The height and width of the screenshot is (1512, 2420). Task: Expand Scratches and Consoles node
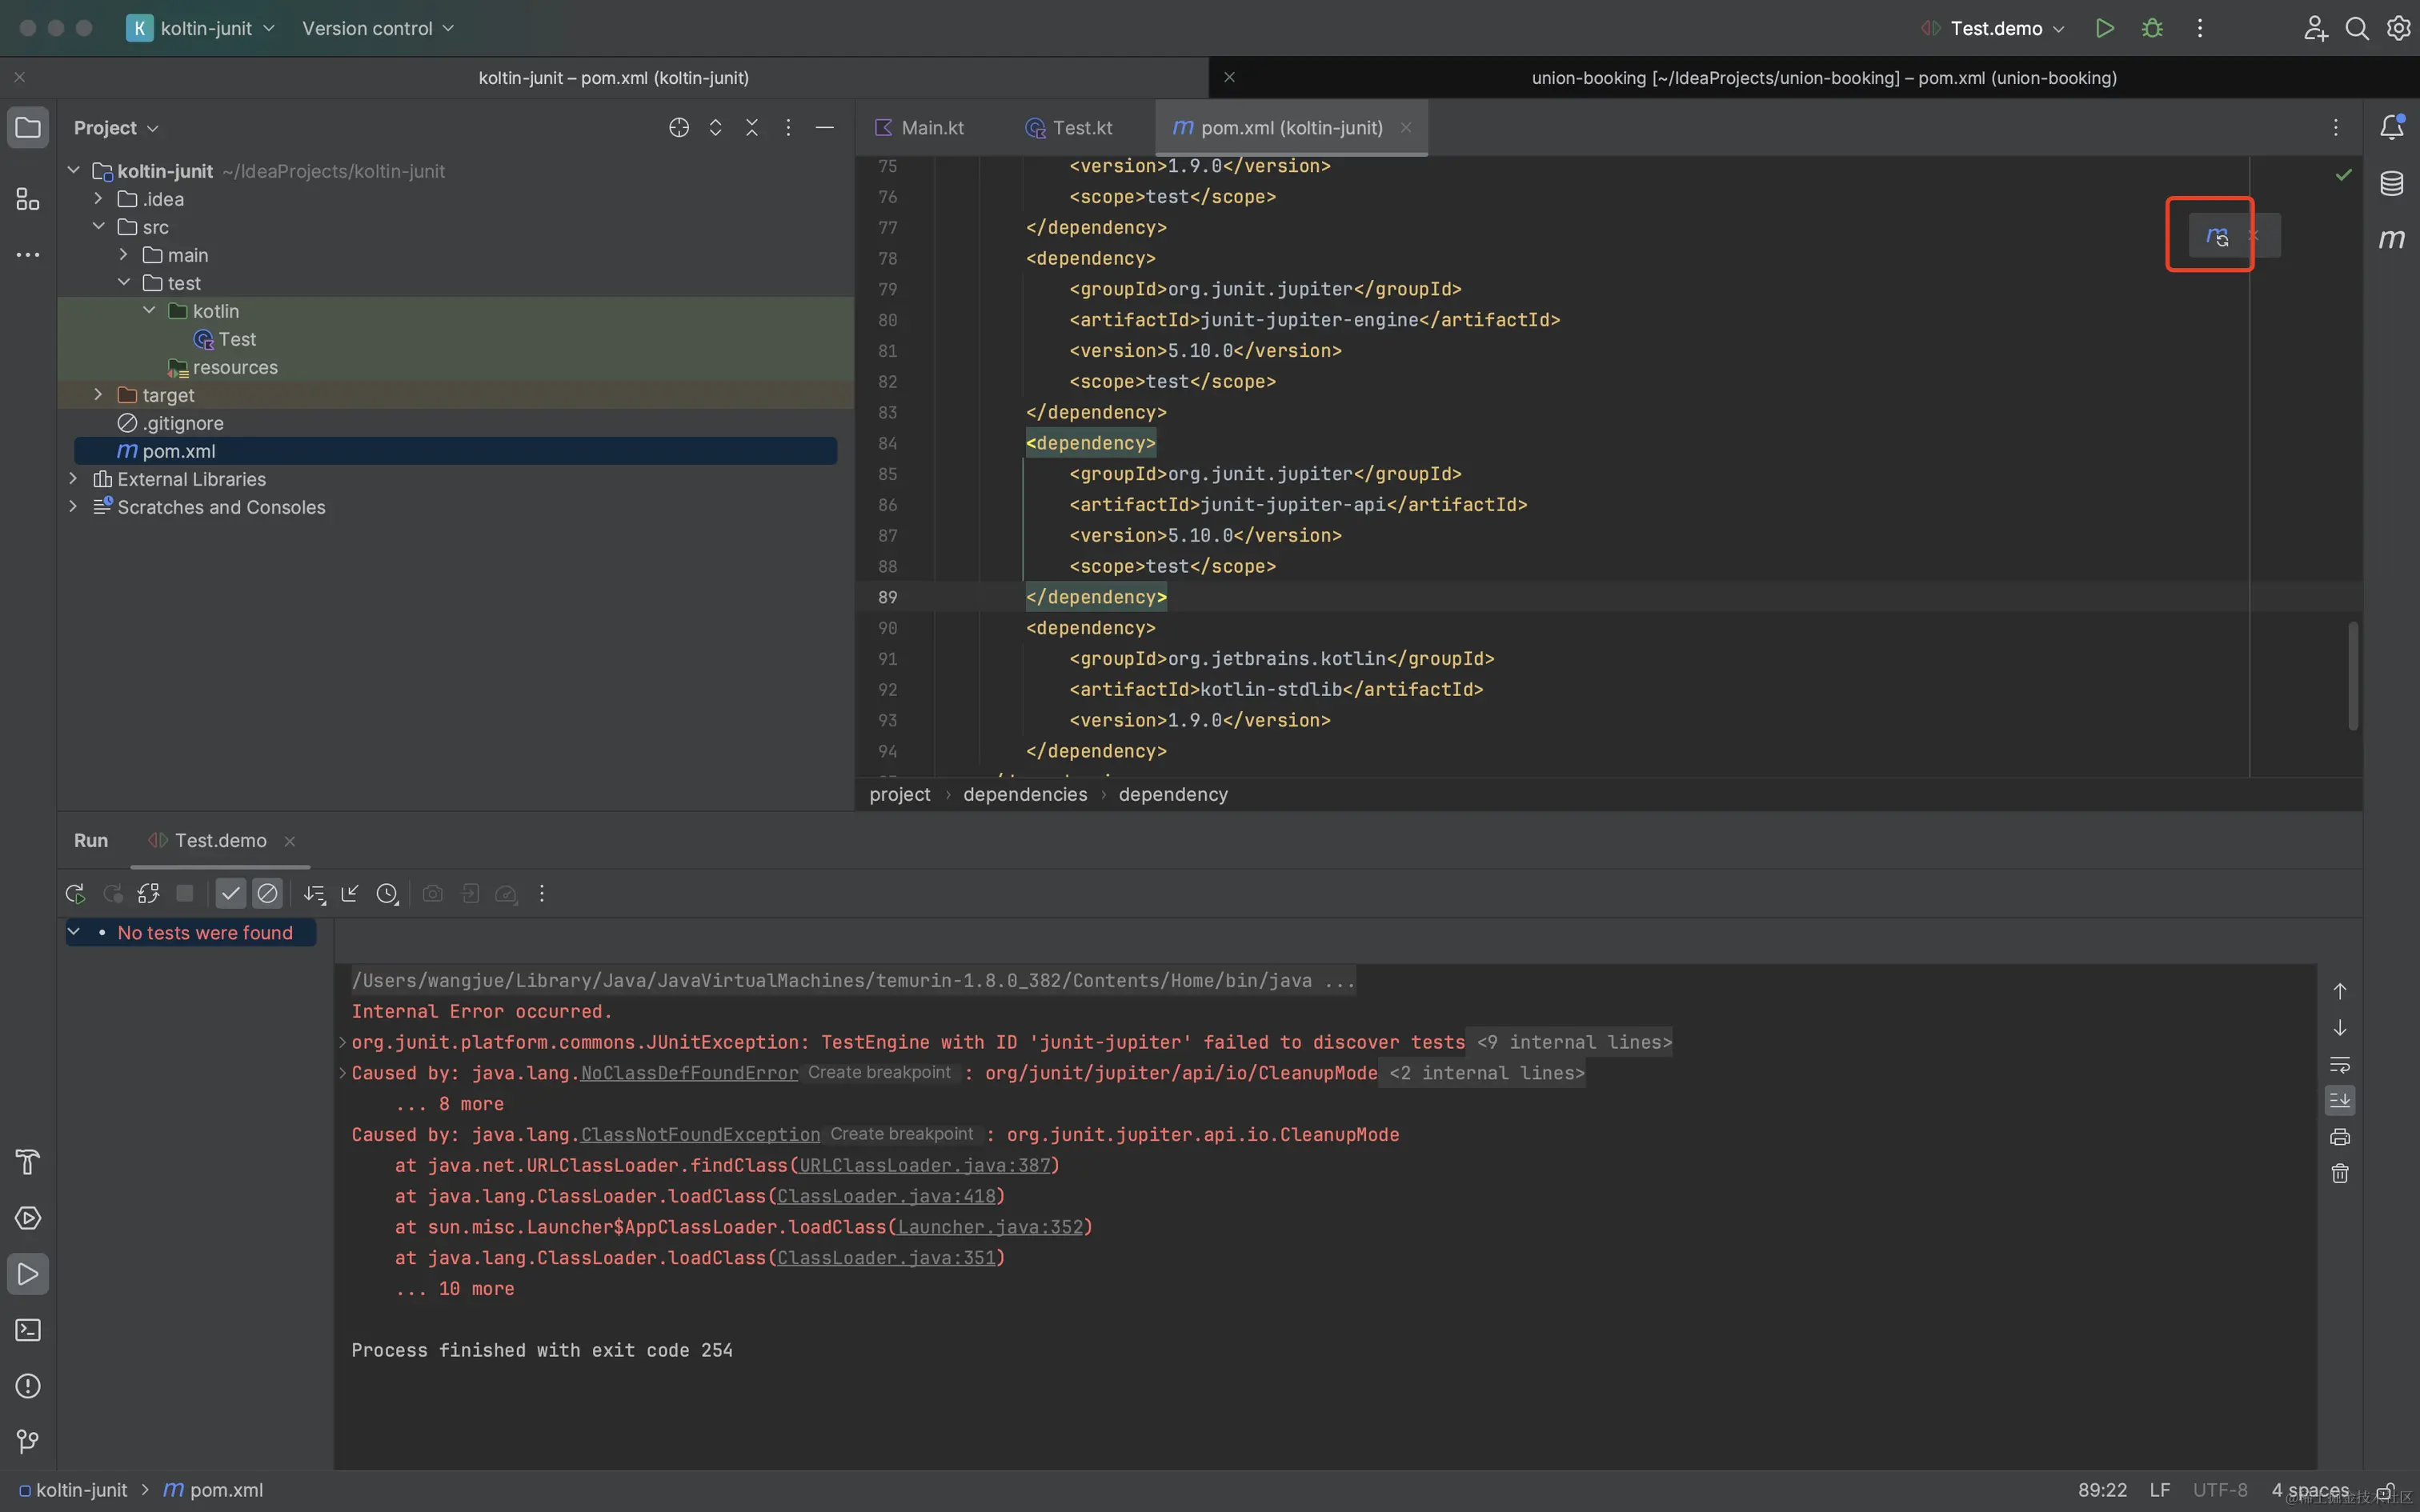point(72,507)
